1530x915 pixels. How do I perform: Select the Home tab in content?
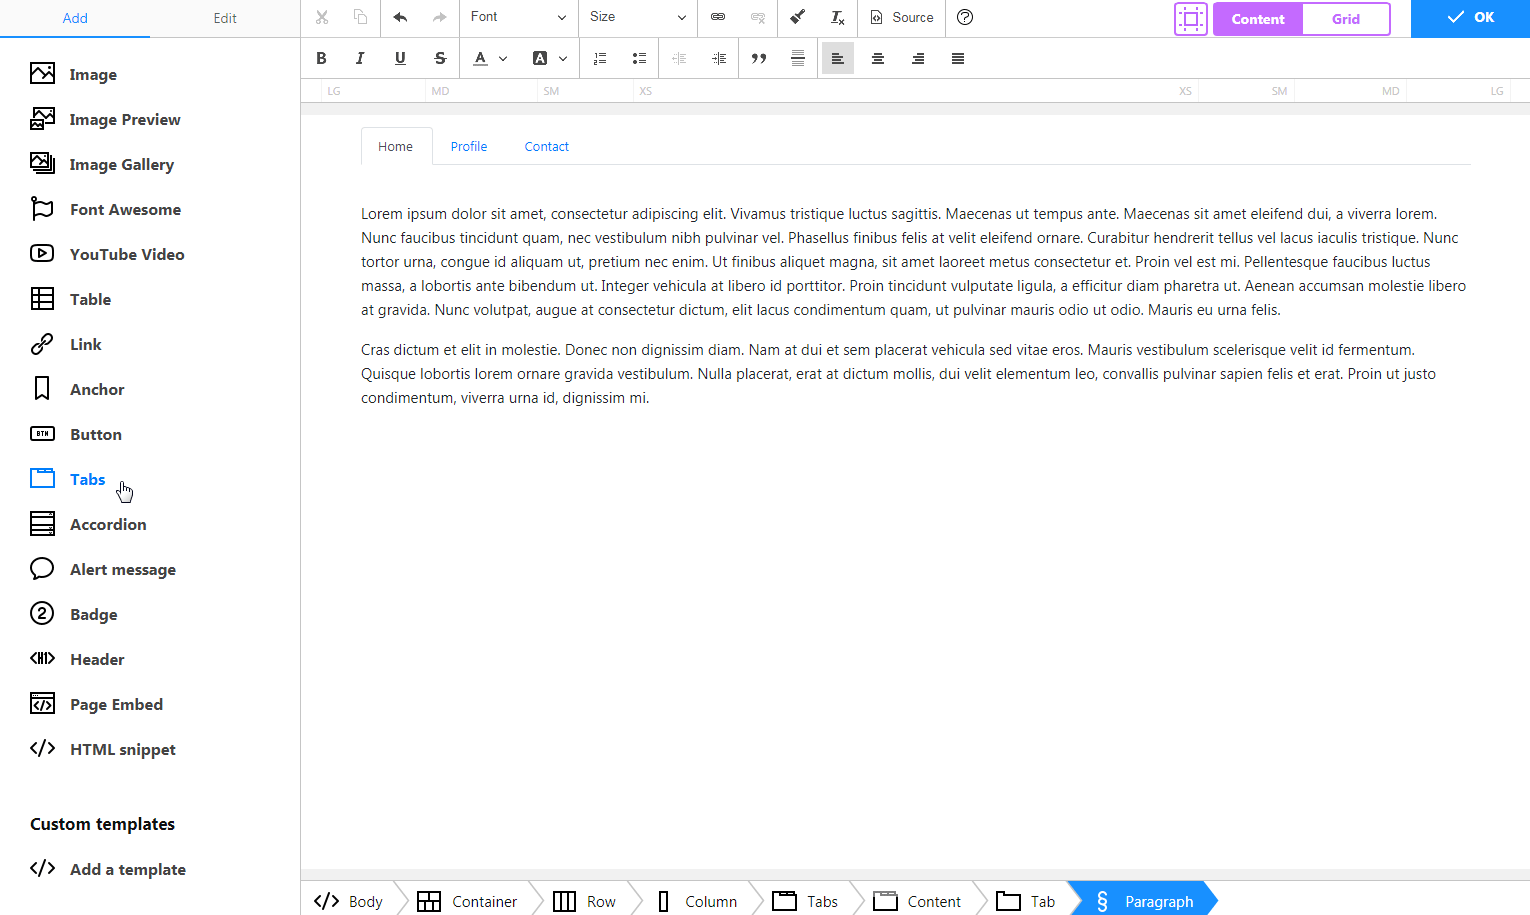coord(396,146)
